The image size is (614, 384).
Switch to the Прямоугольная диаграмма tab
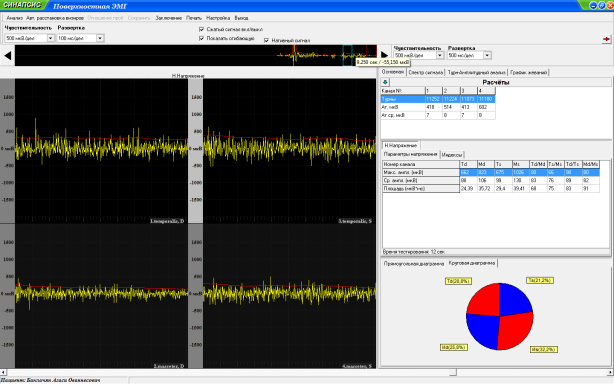[x=414, y=264]
